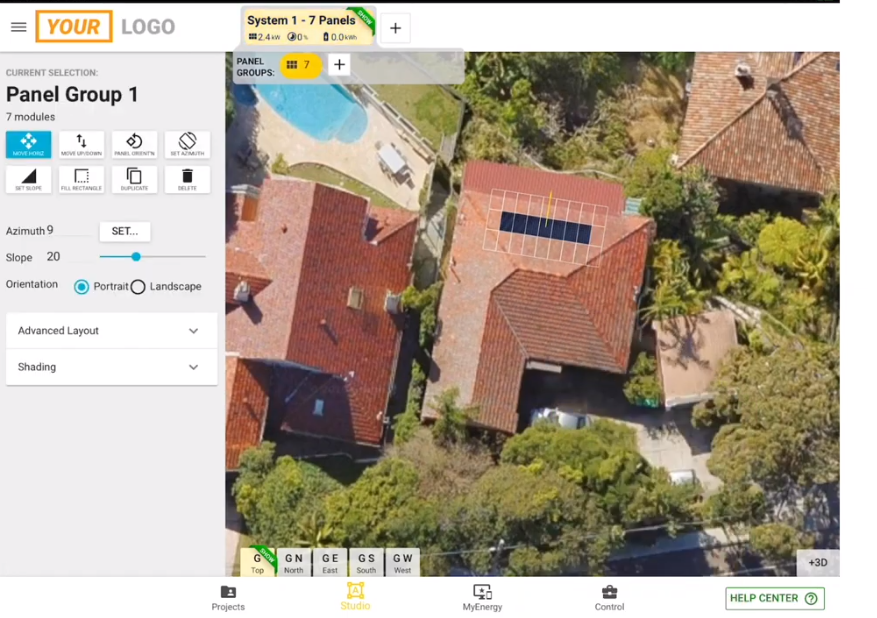Image resolution: width=877 pixels, height=618 pixels.
Task: Select the Portrait orientation radio button
Action: 81,286
